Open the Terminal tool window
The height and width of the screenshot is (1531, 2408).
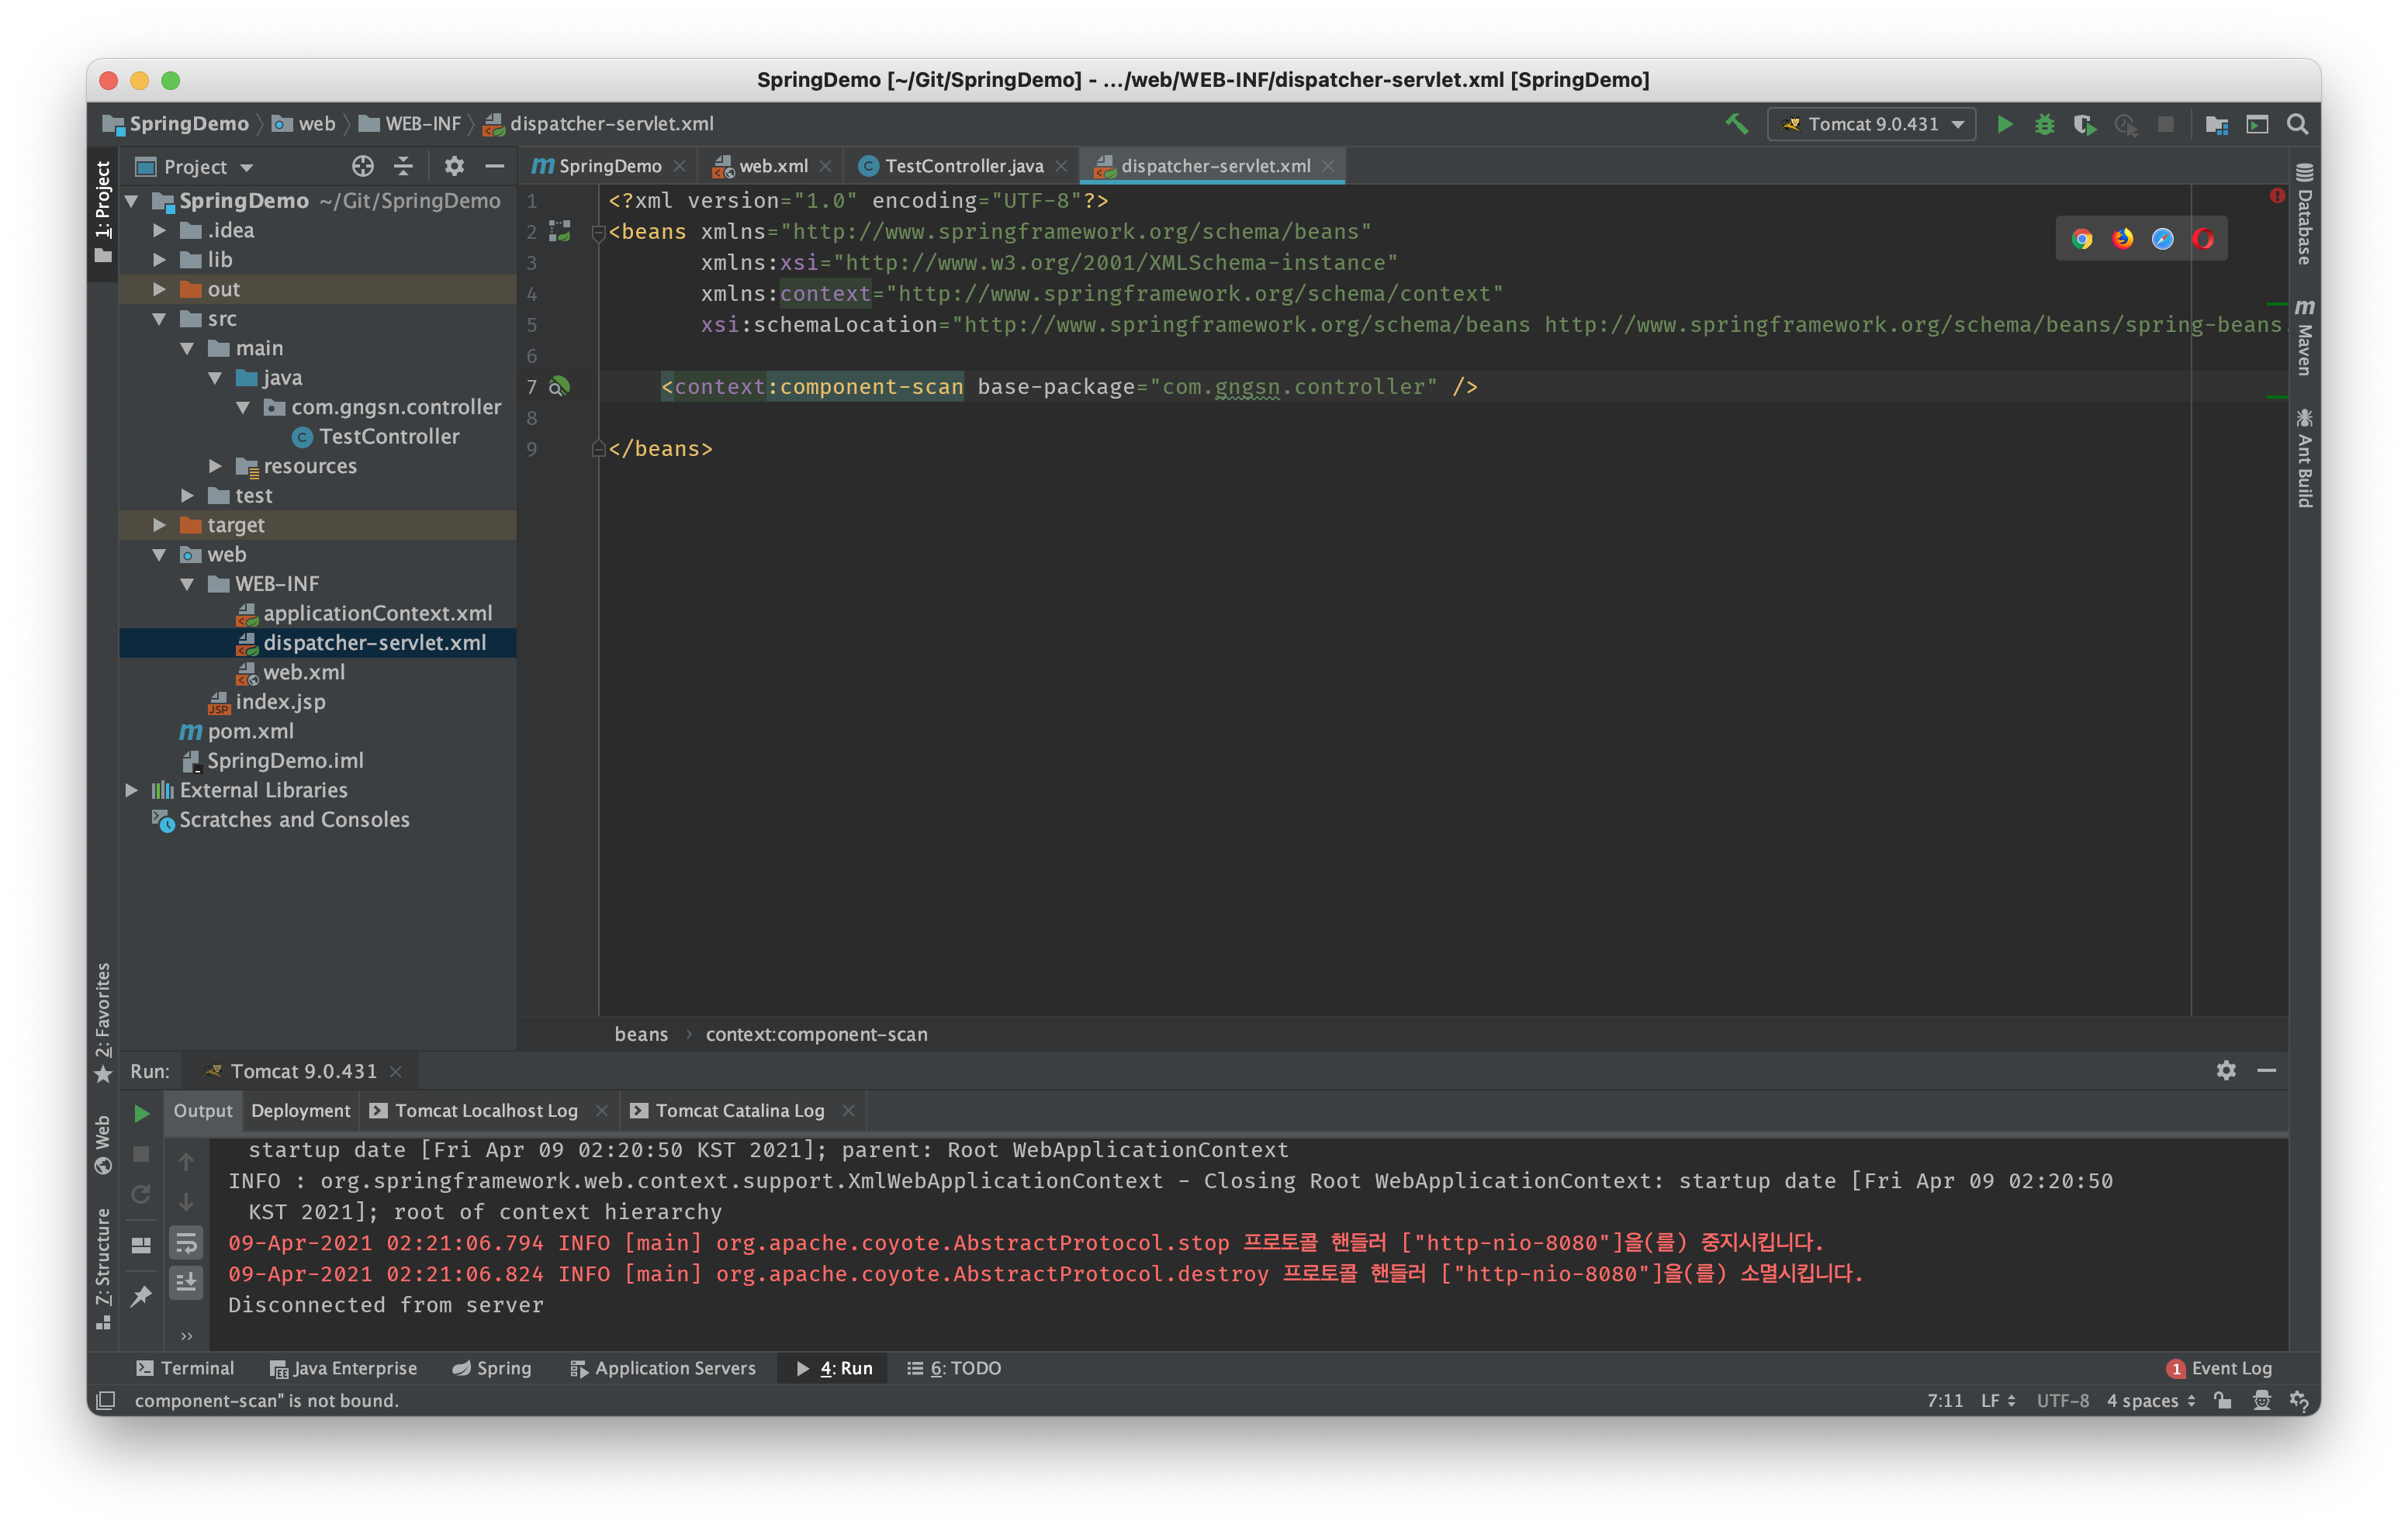[186, 1368]
